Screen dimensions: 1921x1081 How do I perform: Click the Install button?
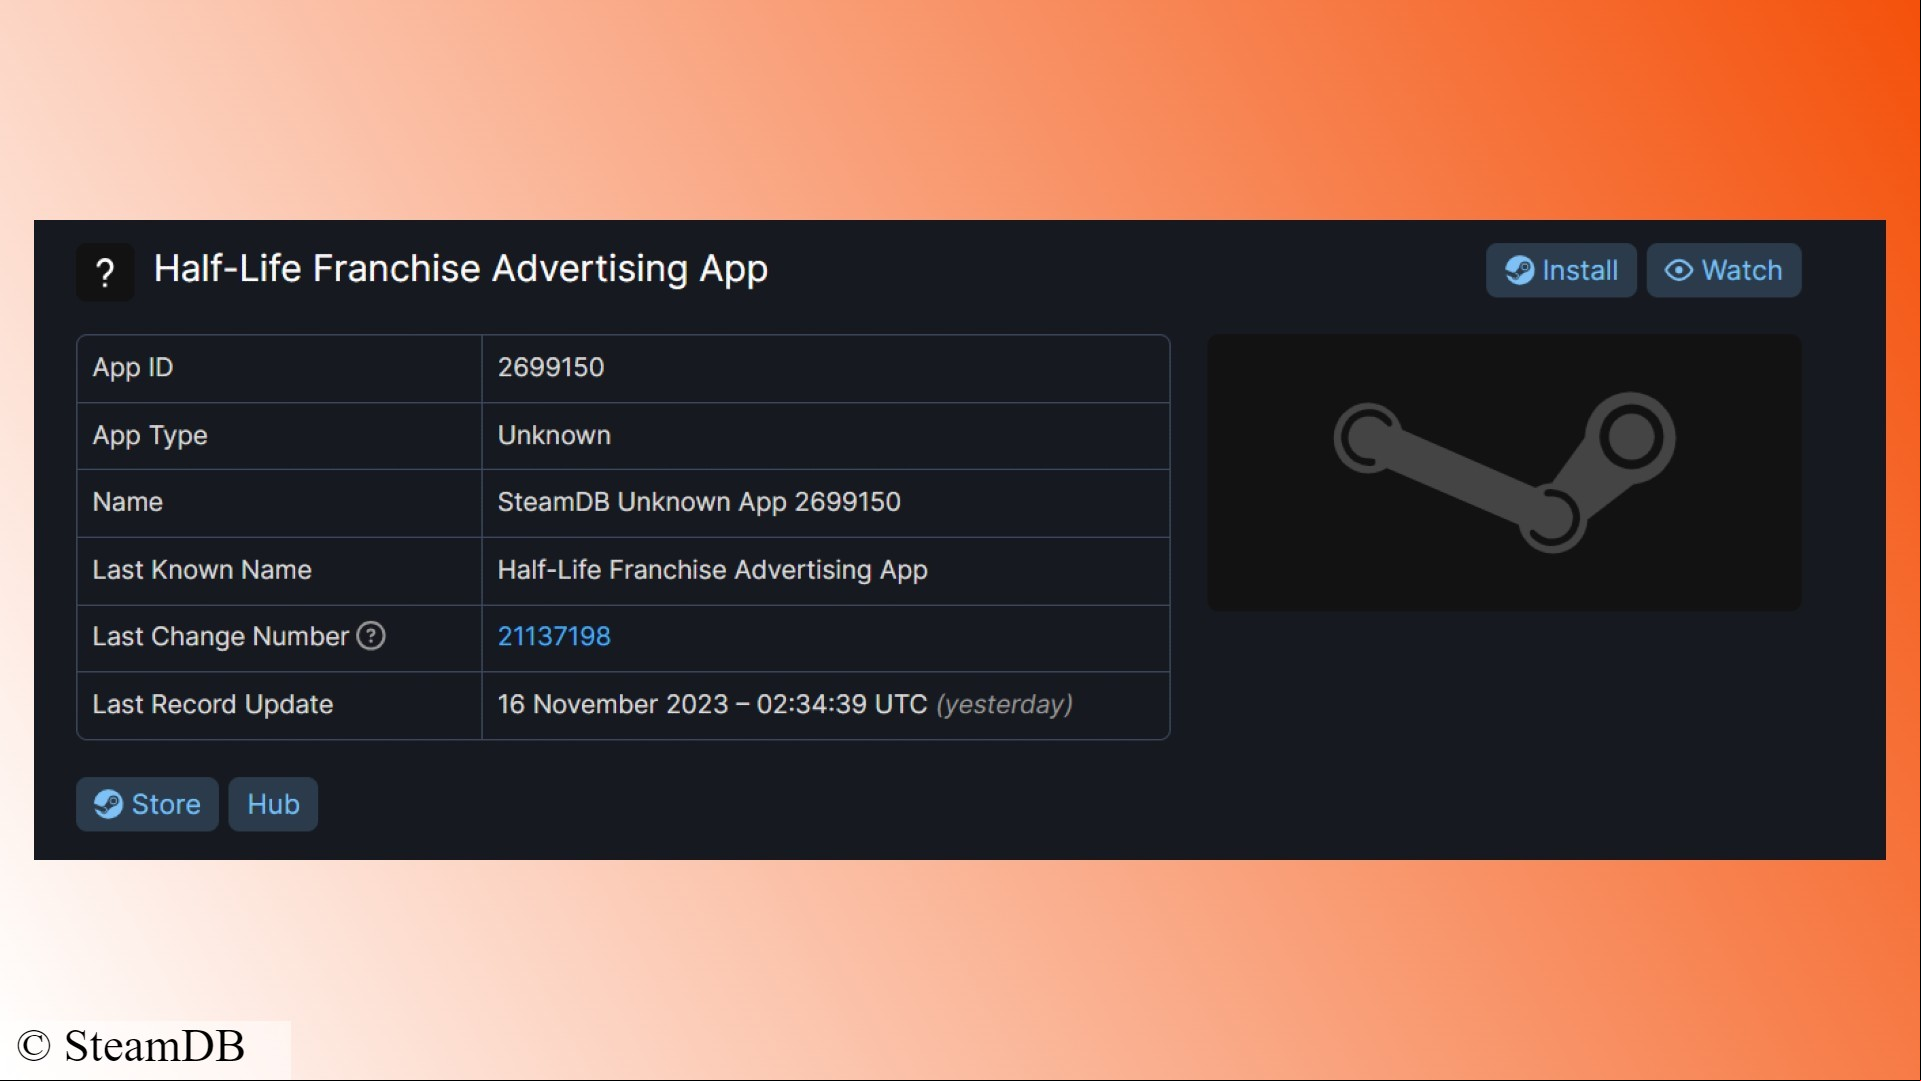point(1560,270)
